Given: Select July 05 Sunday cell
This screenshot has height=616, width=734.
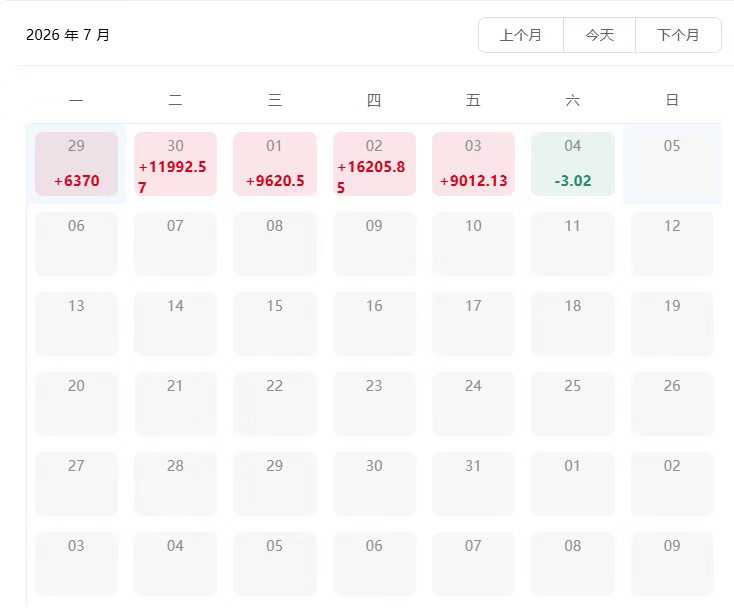Looking at the screenshot, I should (x=672, y=164).
